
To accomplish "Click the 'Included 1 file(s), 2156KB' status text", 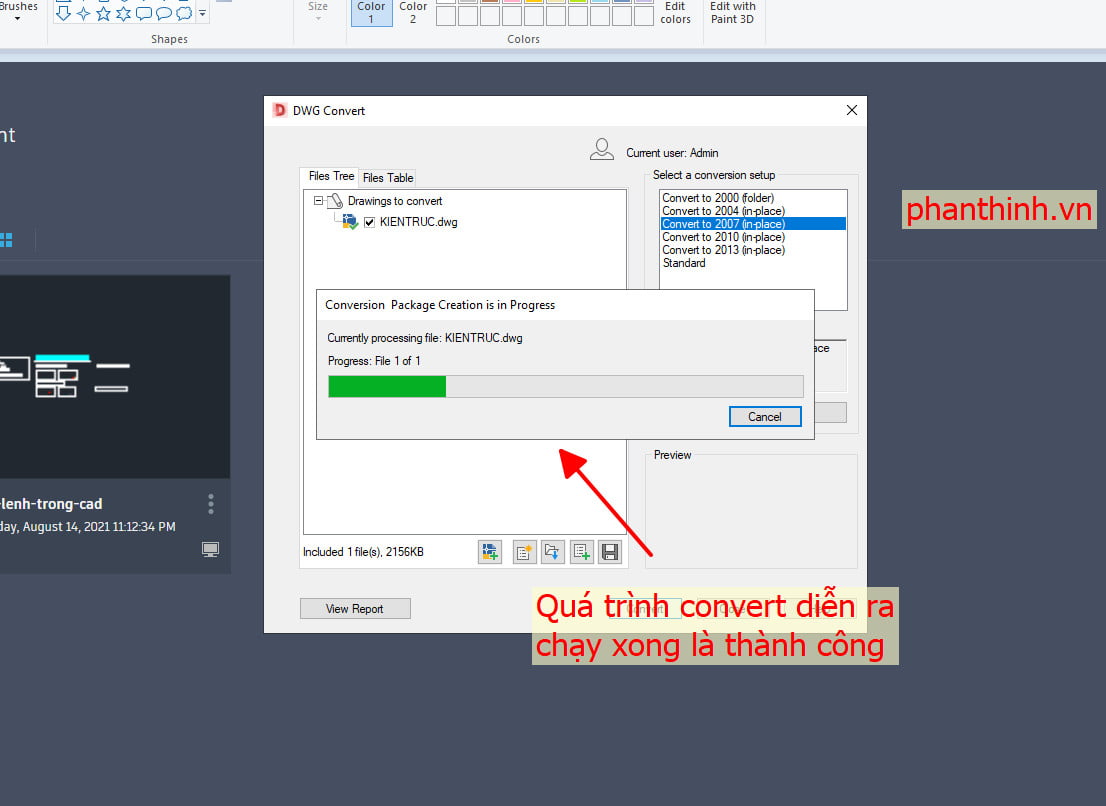I will click(363, 552).
